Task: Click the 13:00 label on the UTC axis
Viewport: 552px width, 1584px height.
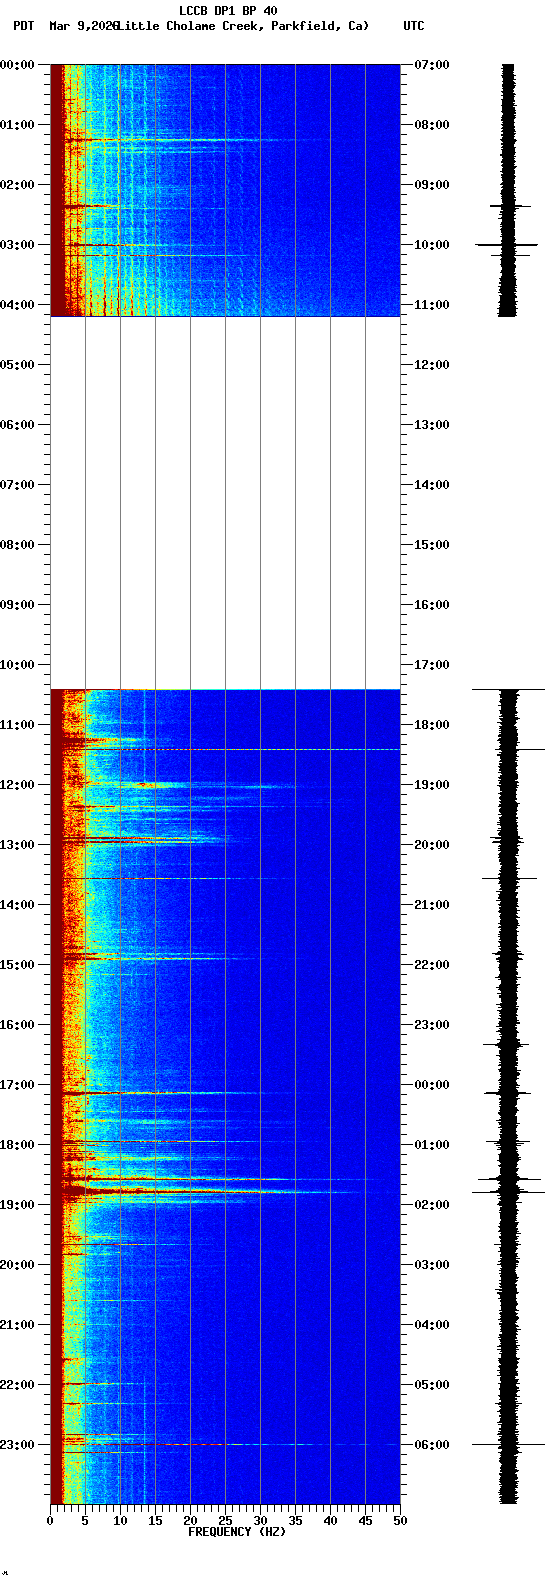Action: 432,424
